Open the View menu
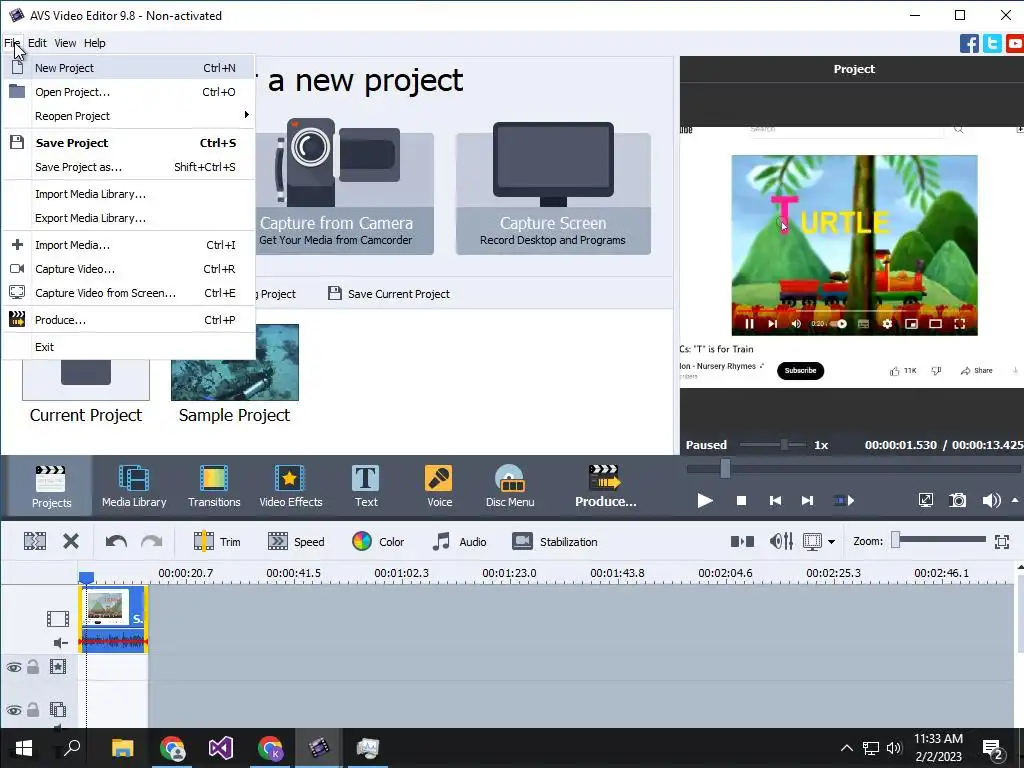1024x768 pixels. coord(65,43)
